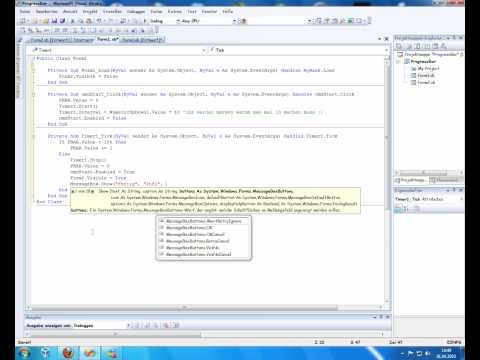480x360 pixels.
Task: Click the volume icon in system tray
Action: [x=428, y=353]
